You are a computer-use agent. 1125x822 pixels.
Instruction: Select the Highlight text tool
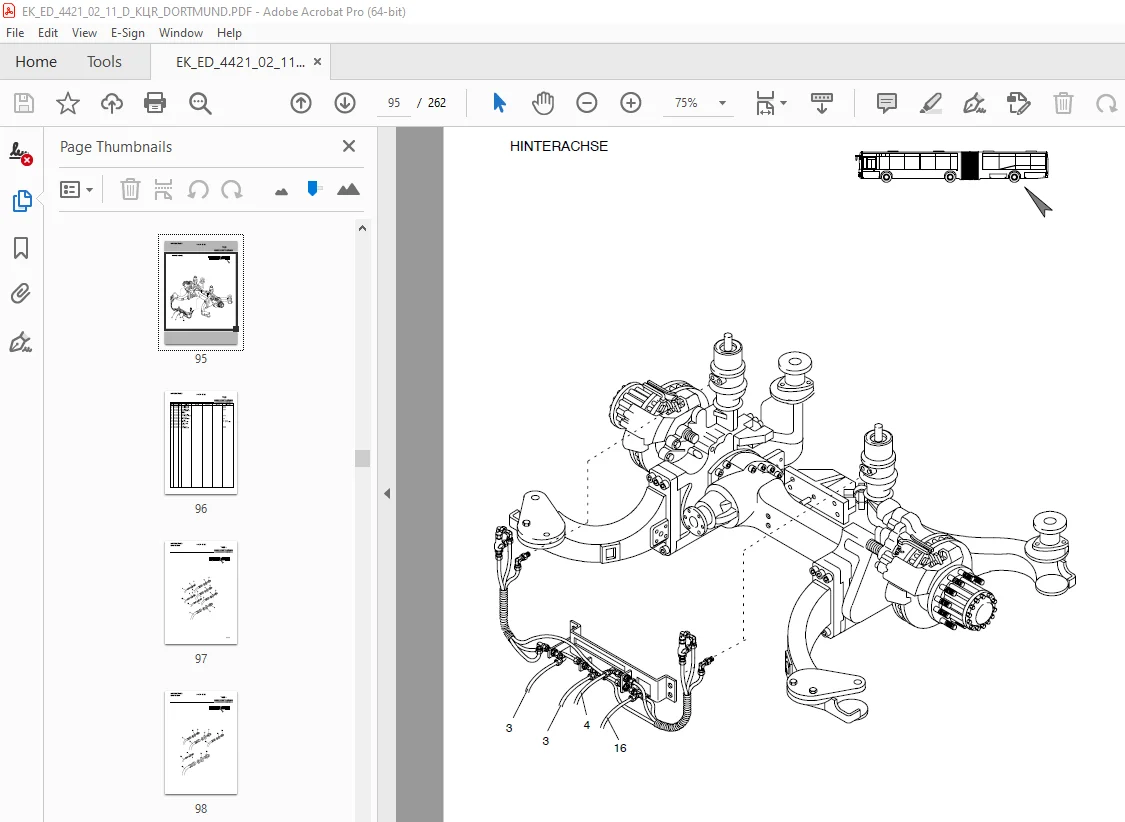931,103
